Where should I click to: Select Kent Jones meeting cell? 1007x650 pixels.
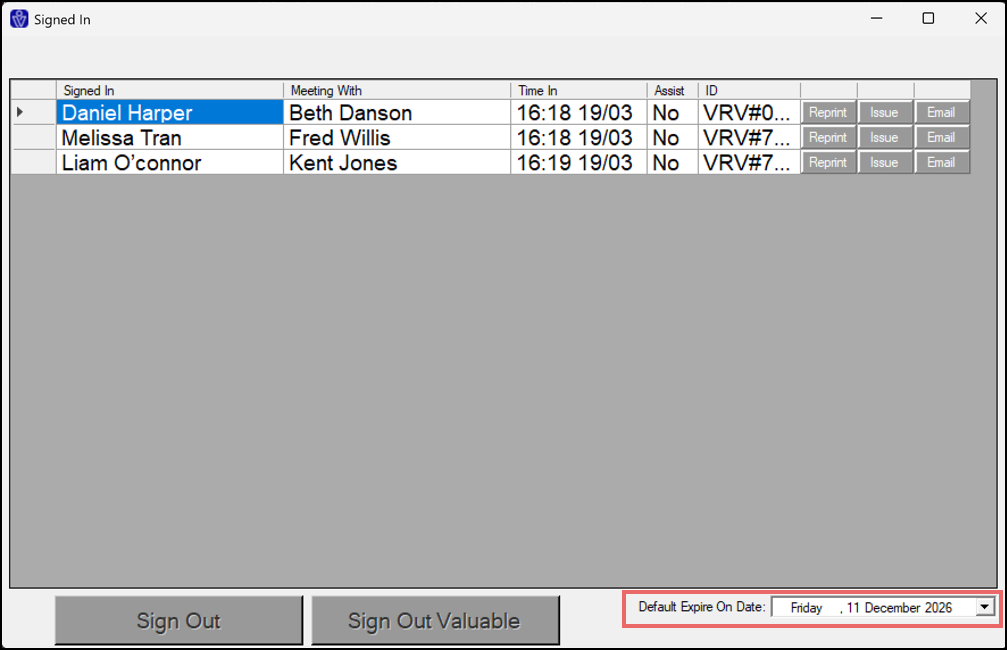click(x=396, y=163)
